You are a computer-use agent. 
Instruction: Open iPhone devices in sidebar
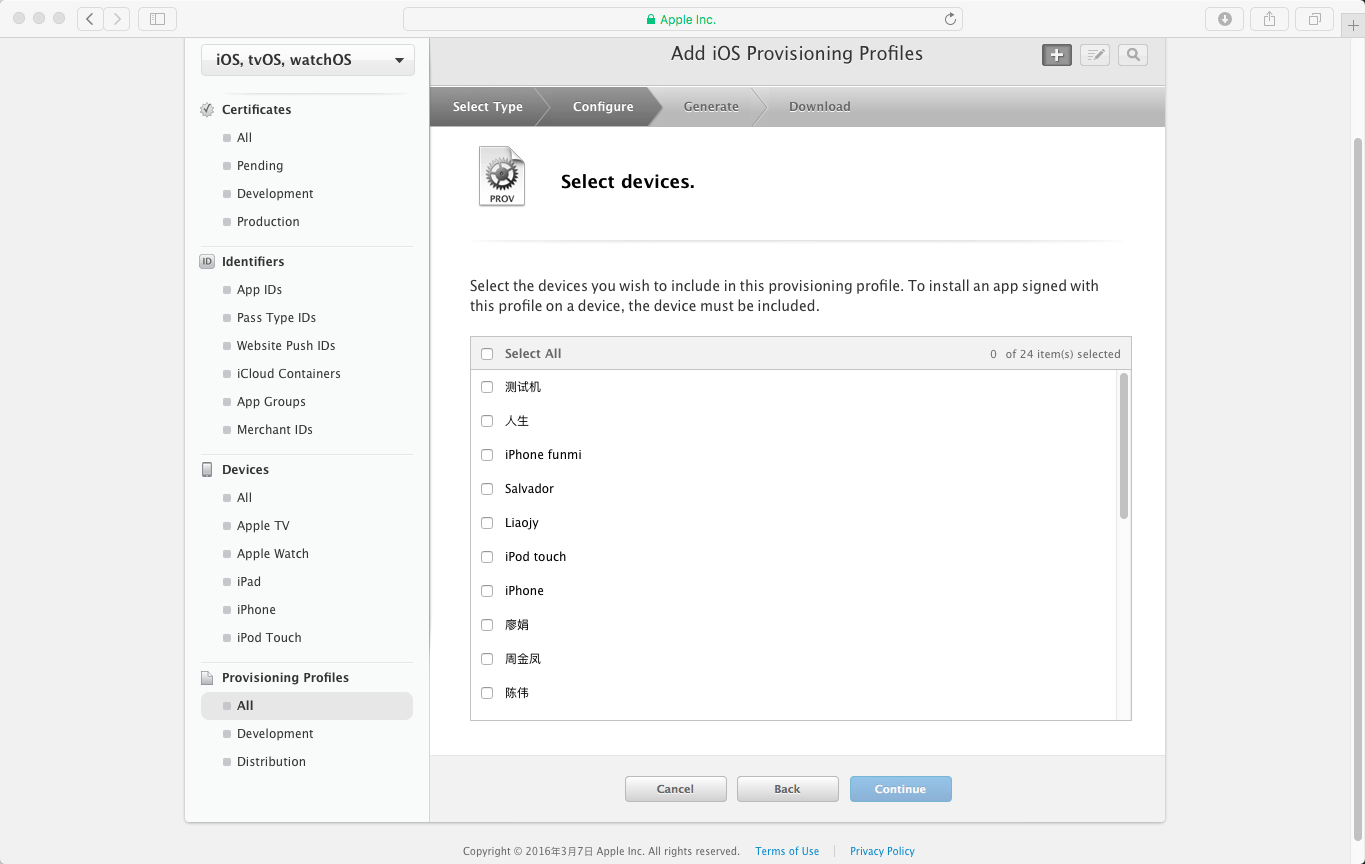256,610
